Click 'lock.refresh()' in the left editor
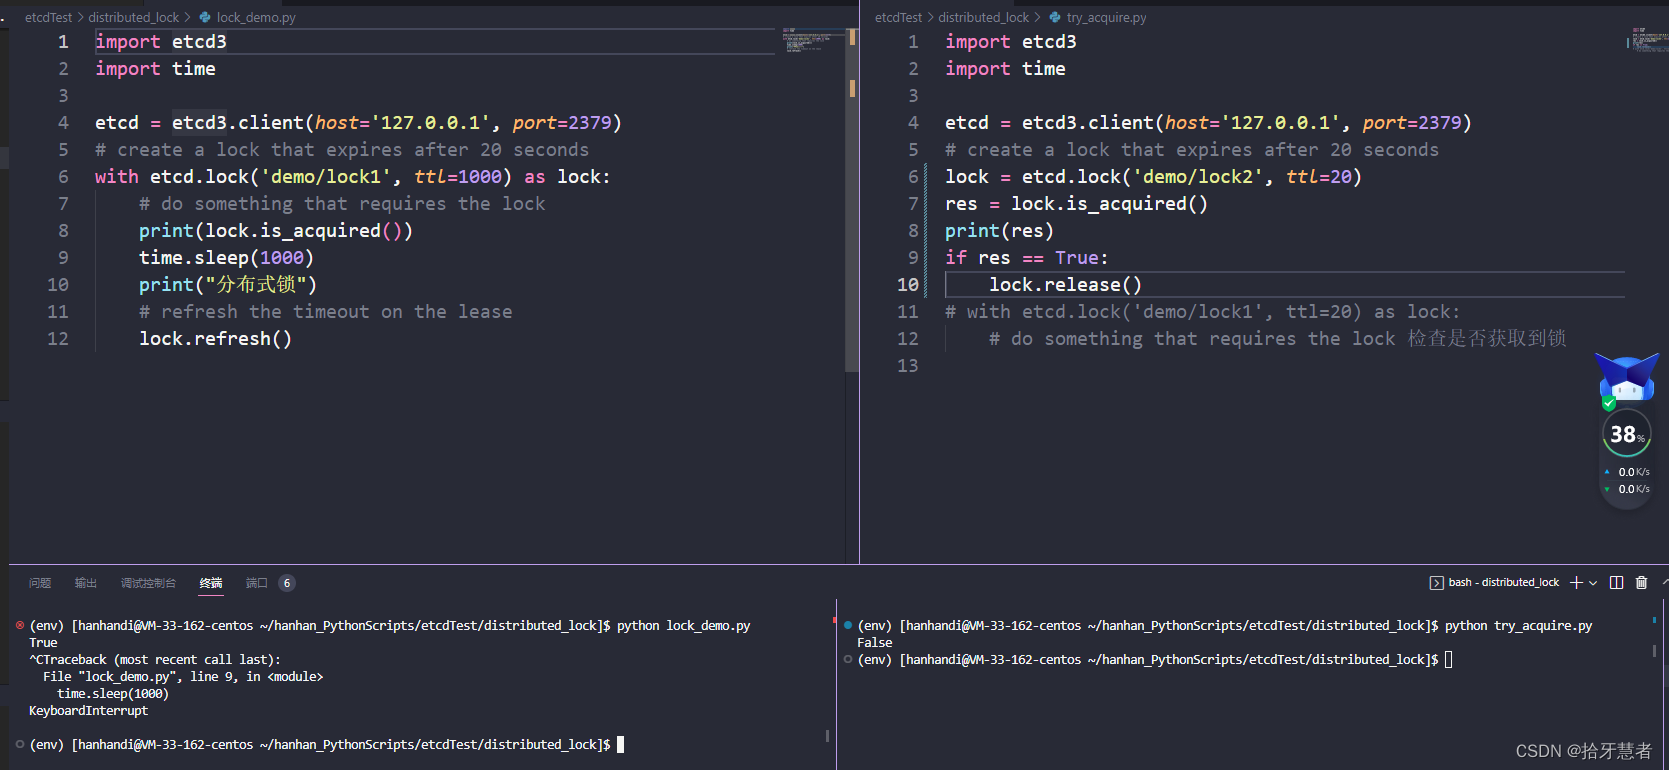 click(215, 339)
